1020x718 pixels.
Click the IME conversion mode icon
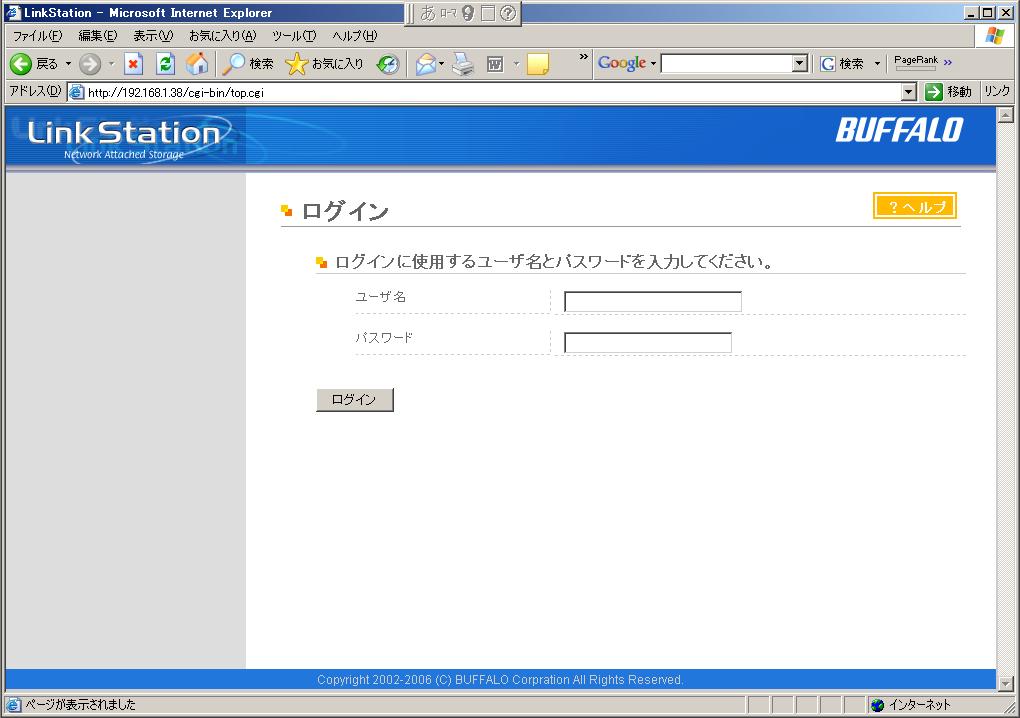tap(448, 13)
